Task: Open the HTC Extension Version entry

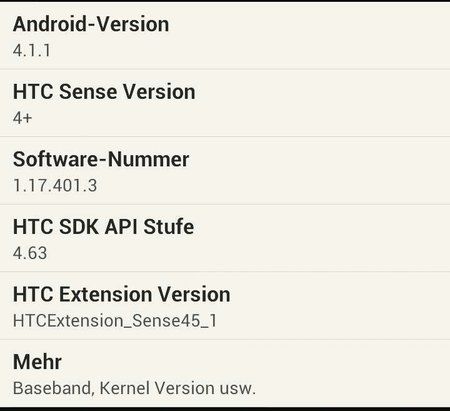Action: pyautogui.click(x=225, y=306)
